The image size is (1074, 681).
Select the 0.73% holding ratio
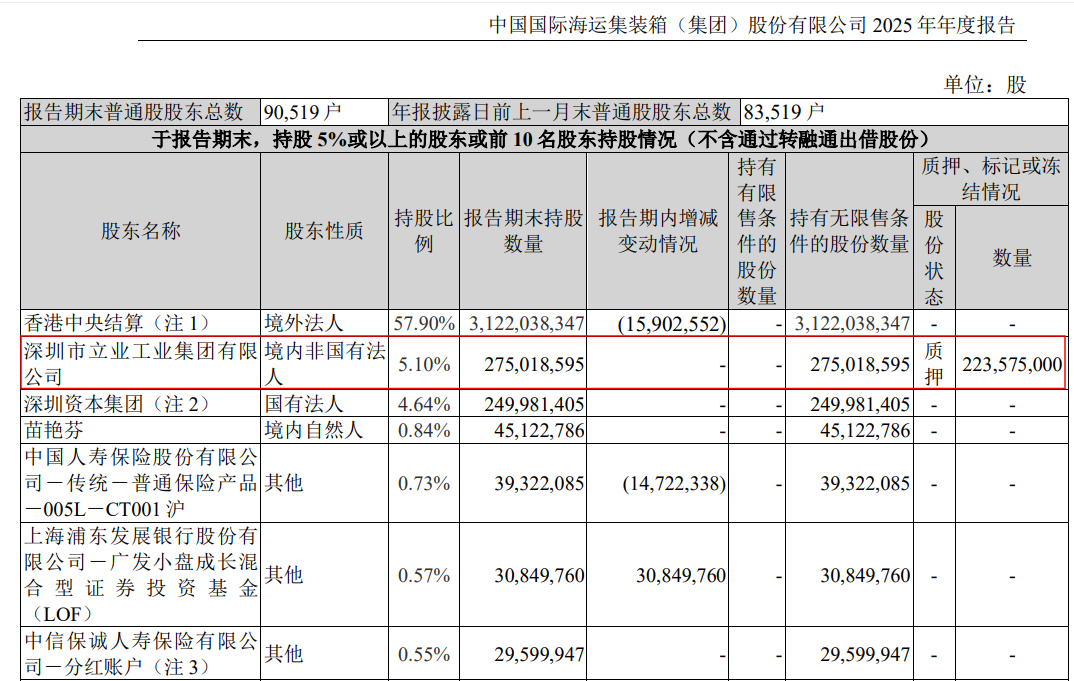pos(424,483)
